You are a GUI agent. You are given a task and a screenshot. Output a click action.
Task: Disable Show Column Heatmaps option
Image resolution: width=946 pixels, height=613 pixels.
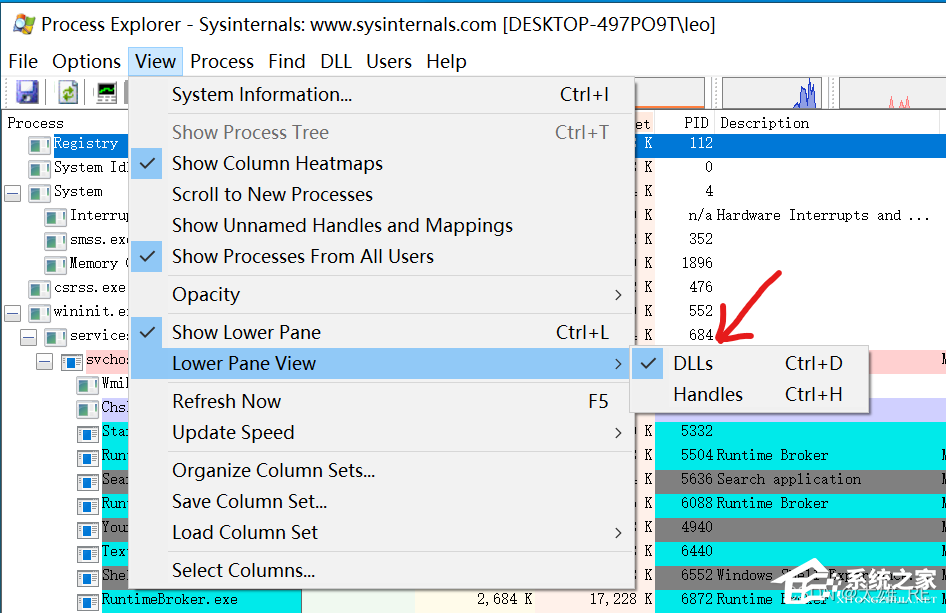277,163
